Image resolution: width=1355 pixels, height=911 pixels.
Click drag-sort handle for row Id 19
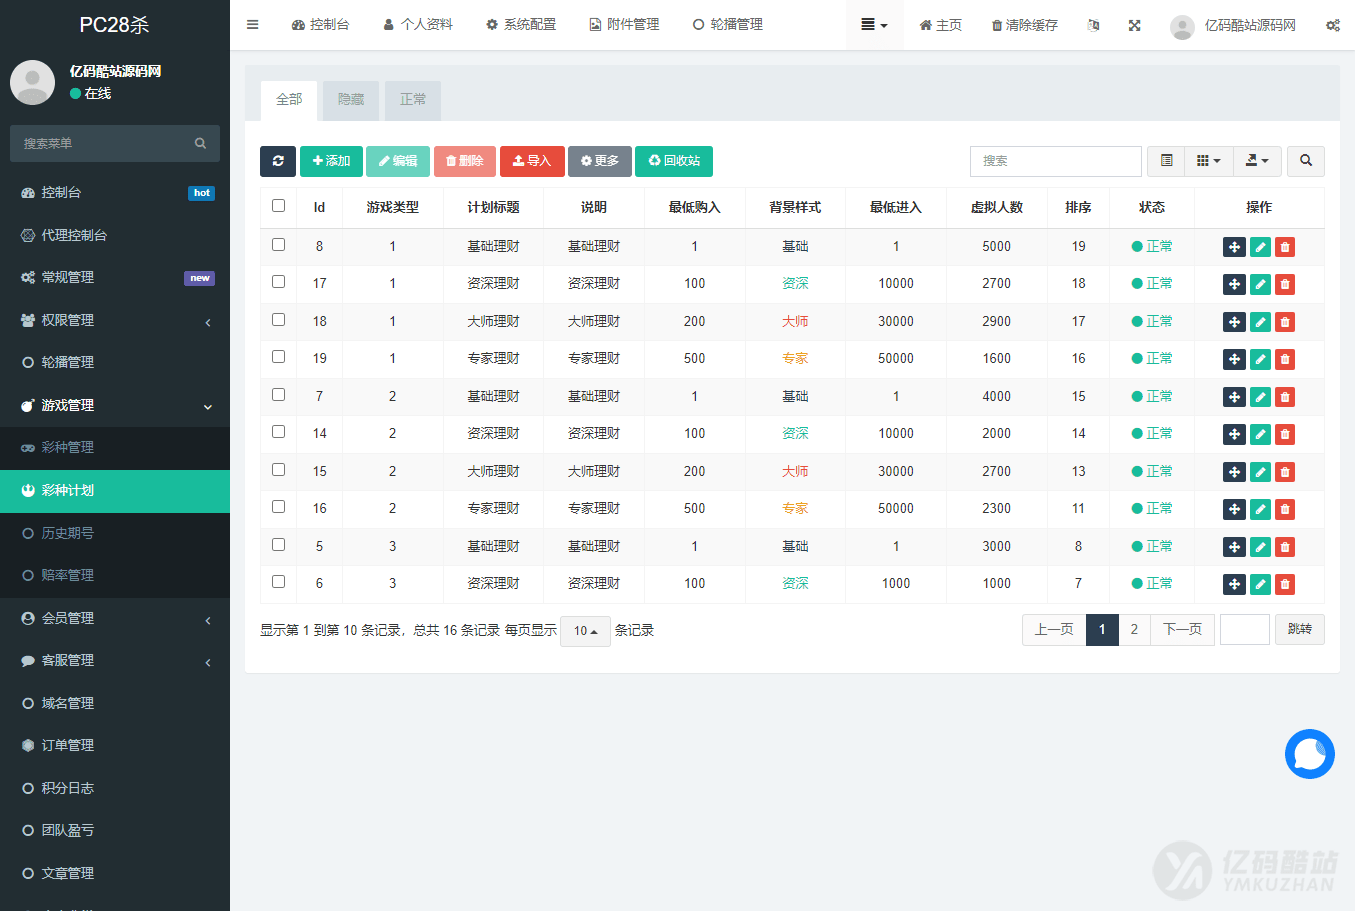coord(1234,359)
